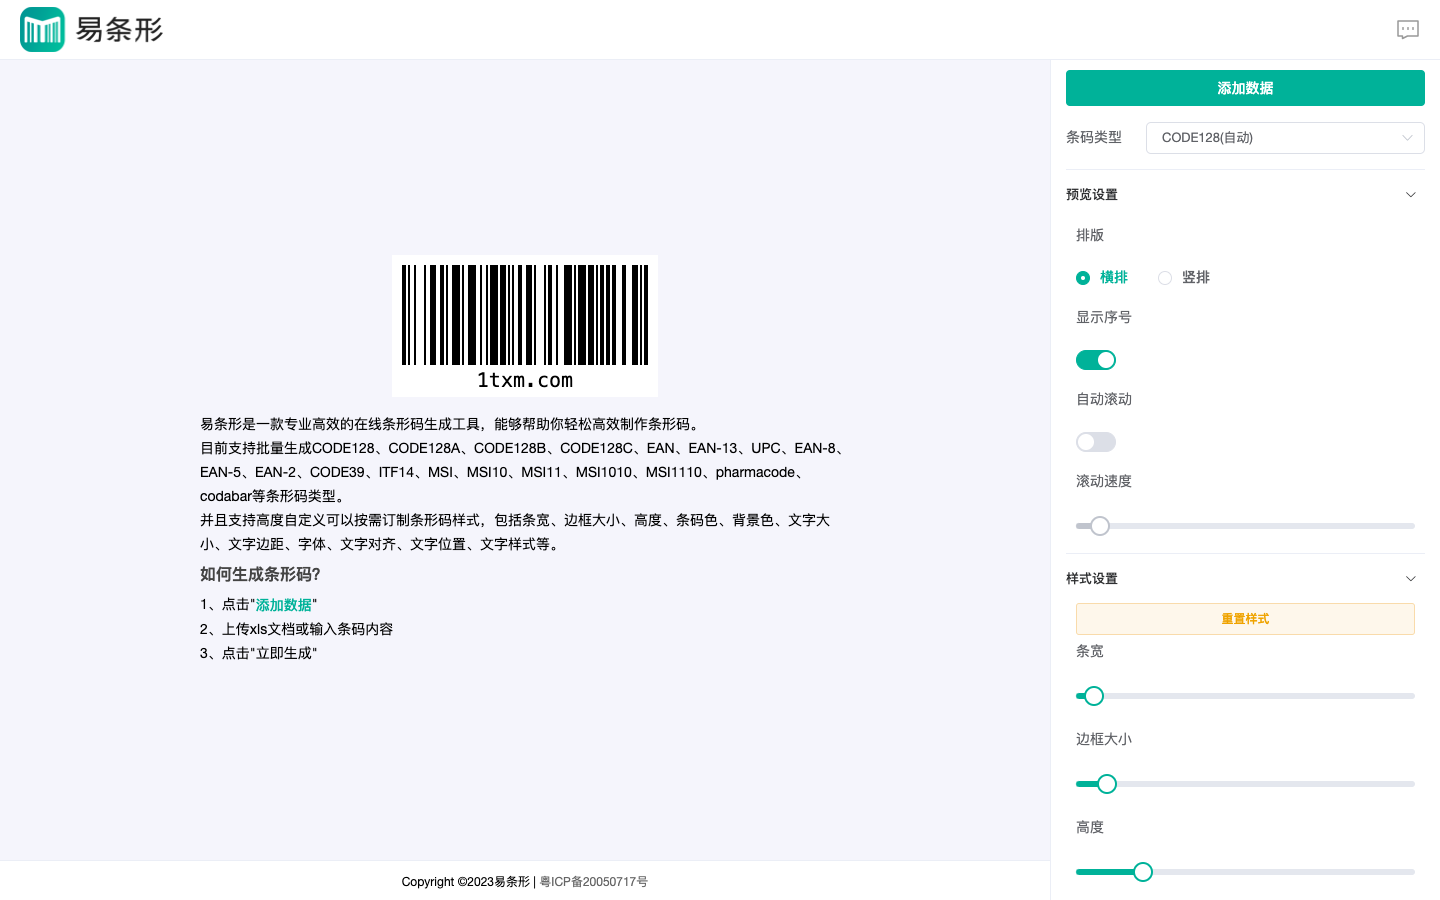Screen dimensions: 1440x900
Task: Click the 条宽 slider handle
Action: (1094, 696)
